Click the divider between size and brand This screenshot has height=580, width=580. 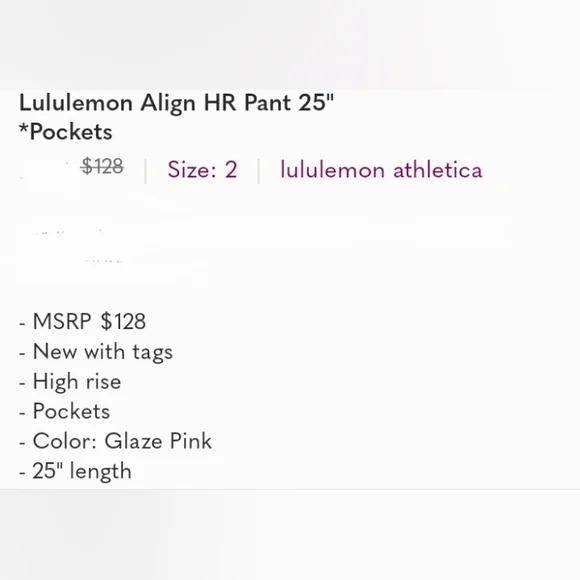point(259,171)
